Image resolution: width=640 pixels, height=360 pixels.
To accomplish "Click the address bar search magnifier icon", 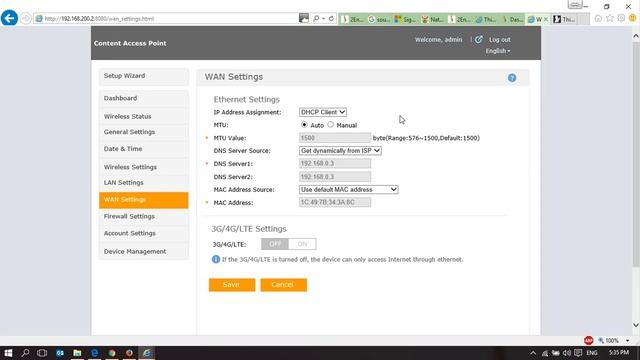I will pyautogui.click(x=316, y=19).
